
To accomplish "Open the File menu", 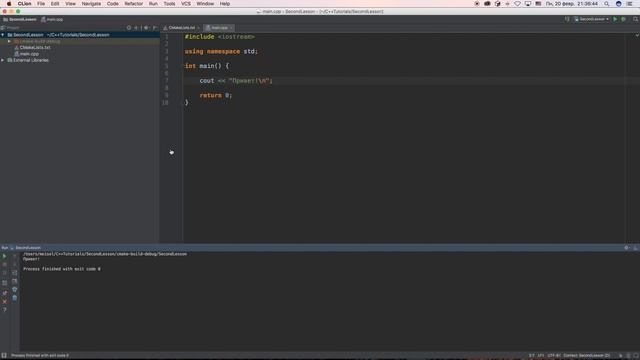I will point(41,4).
